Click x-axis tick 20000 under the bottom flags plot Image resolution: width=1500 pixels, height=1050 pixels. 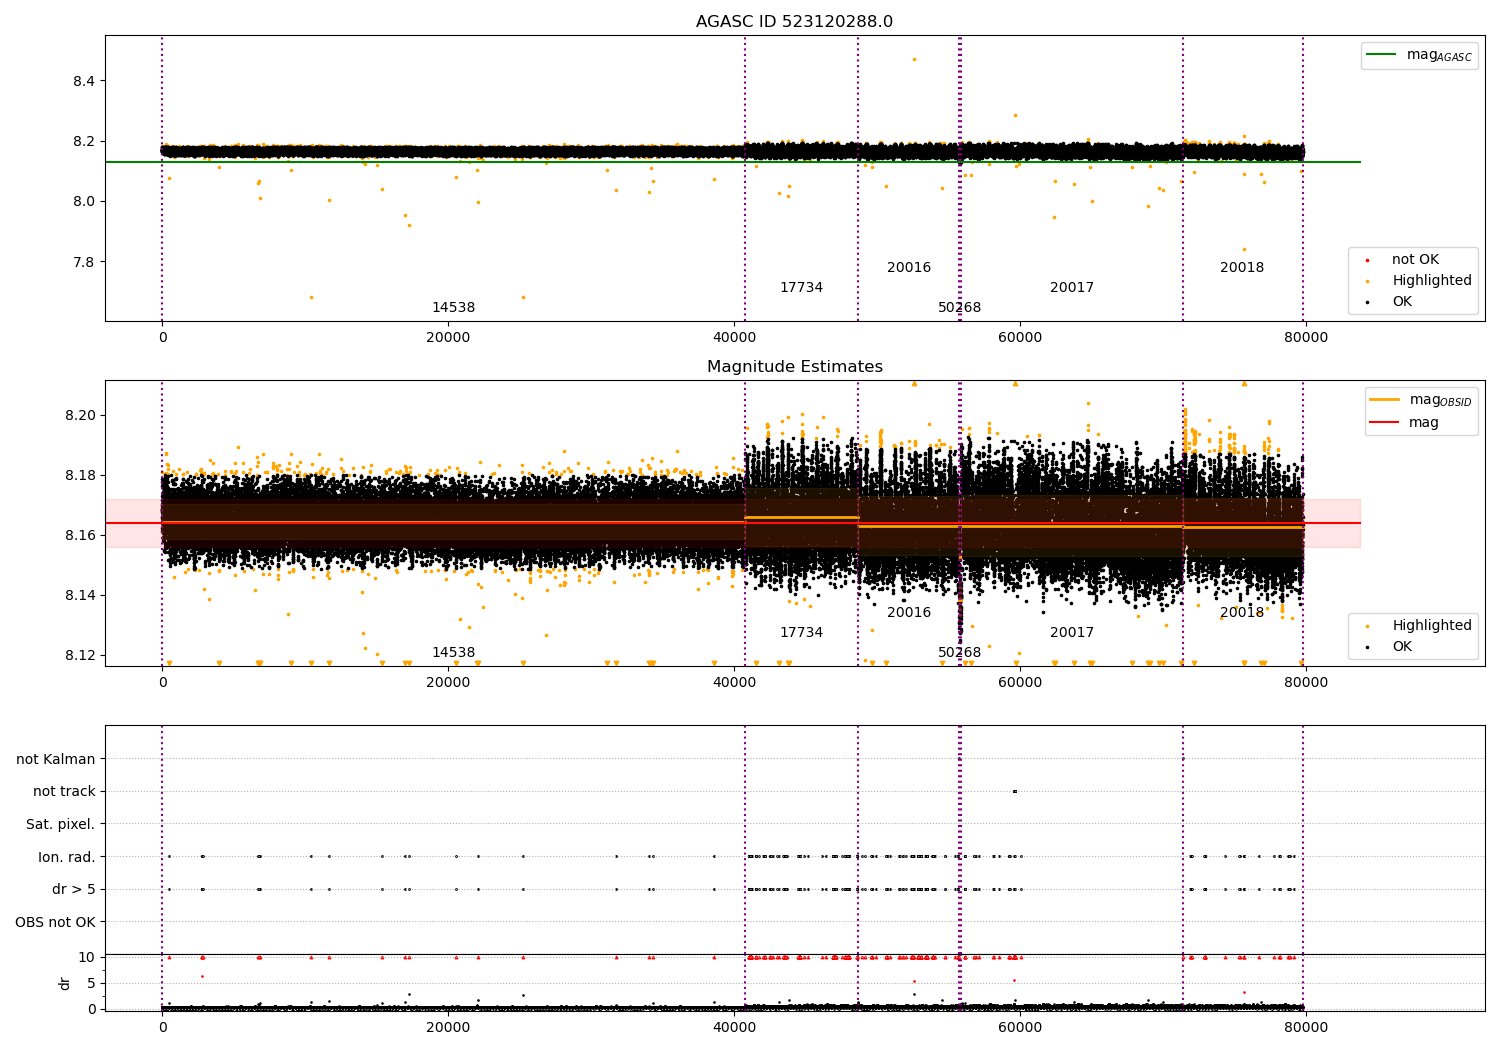[x=448, y=1027]
